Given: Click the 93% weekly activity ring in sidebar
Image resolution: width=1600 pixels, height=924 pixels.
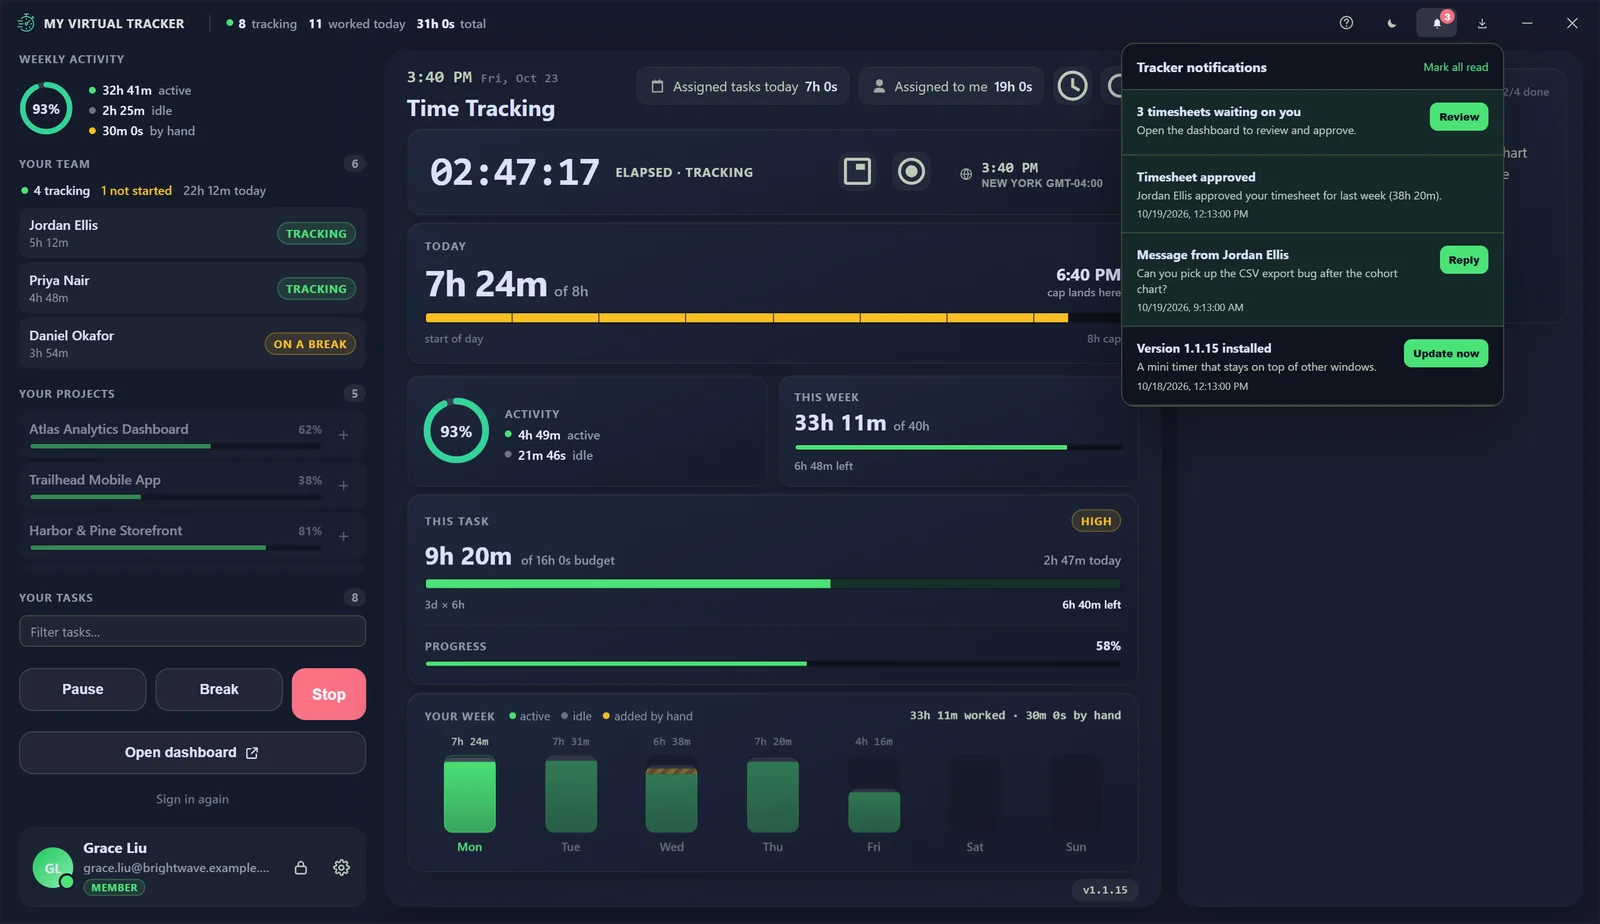Looking at the screenshot, I should tap(46, 109).
